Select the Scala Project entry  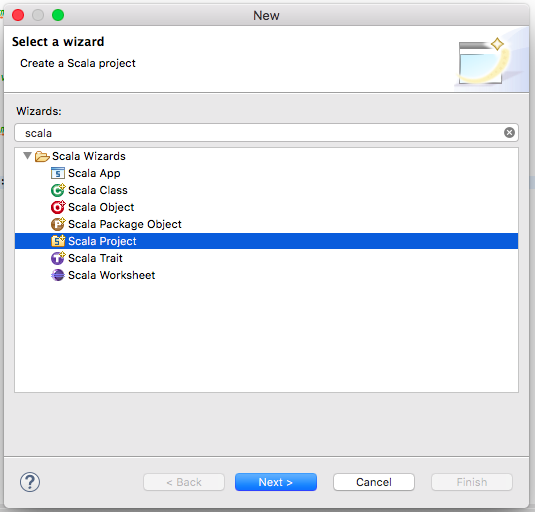(266, 241)
